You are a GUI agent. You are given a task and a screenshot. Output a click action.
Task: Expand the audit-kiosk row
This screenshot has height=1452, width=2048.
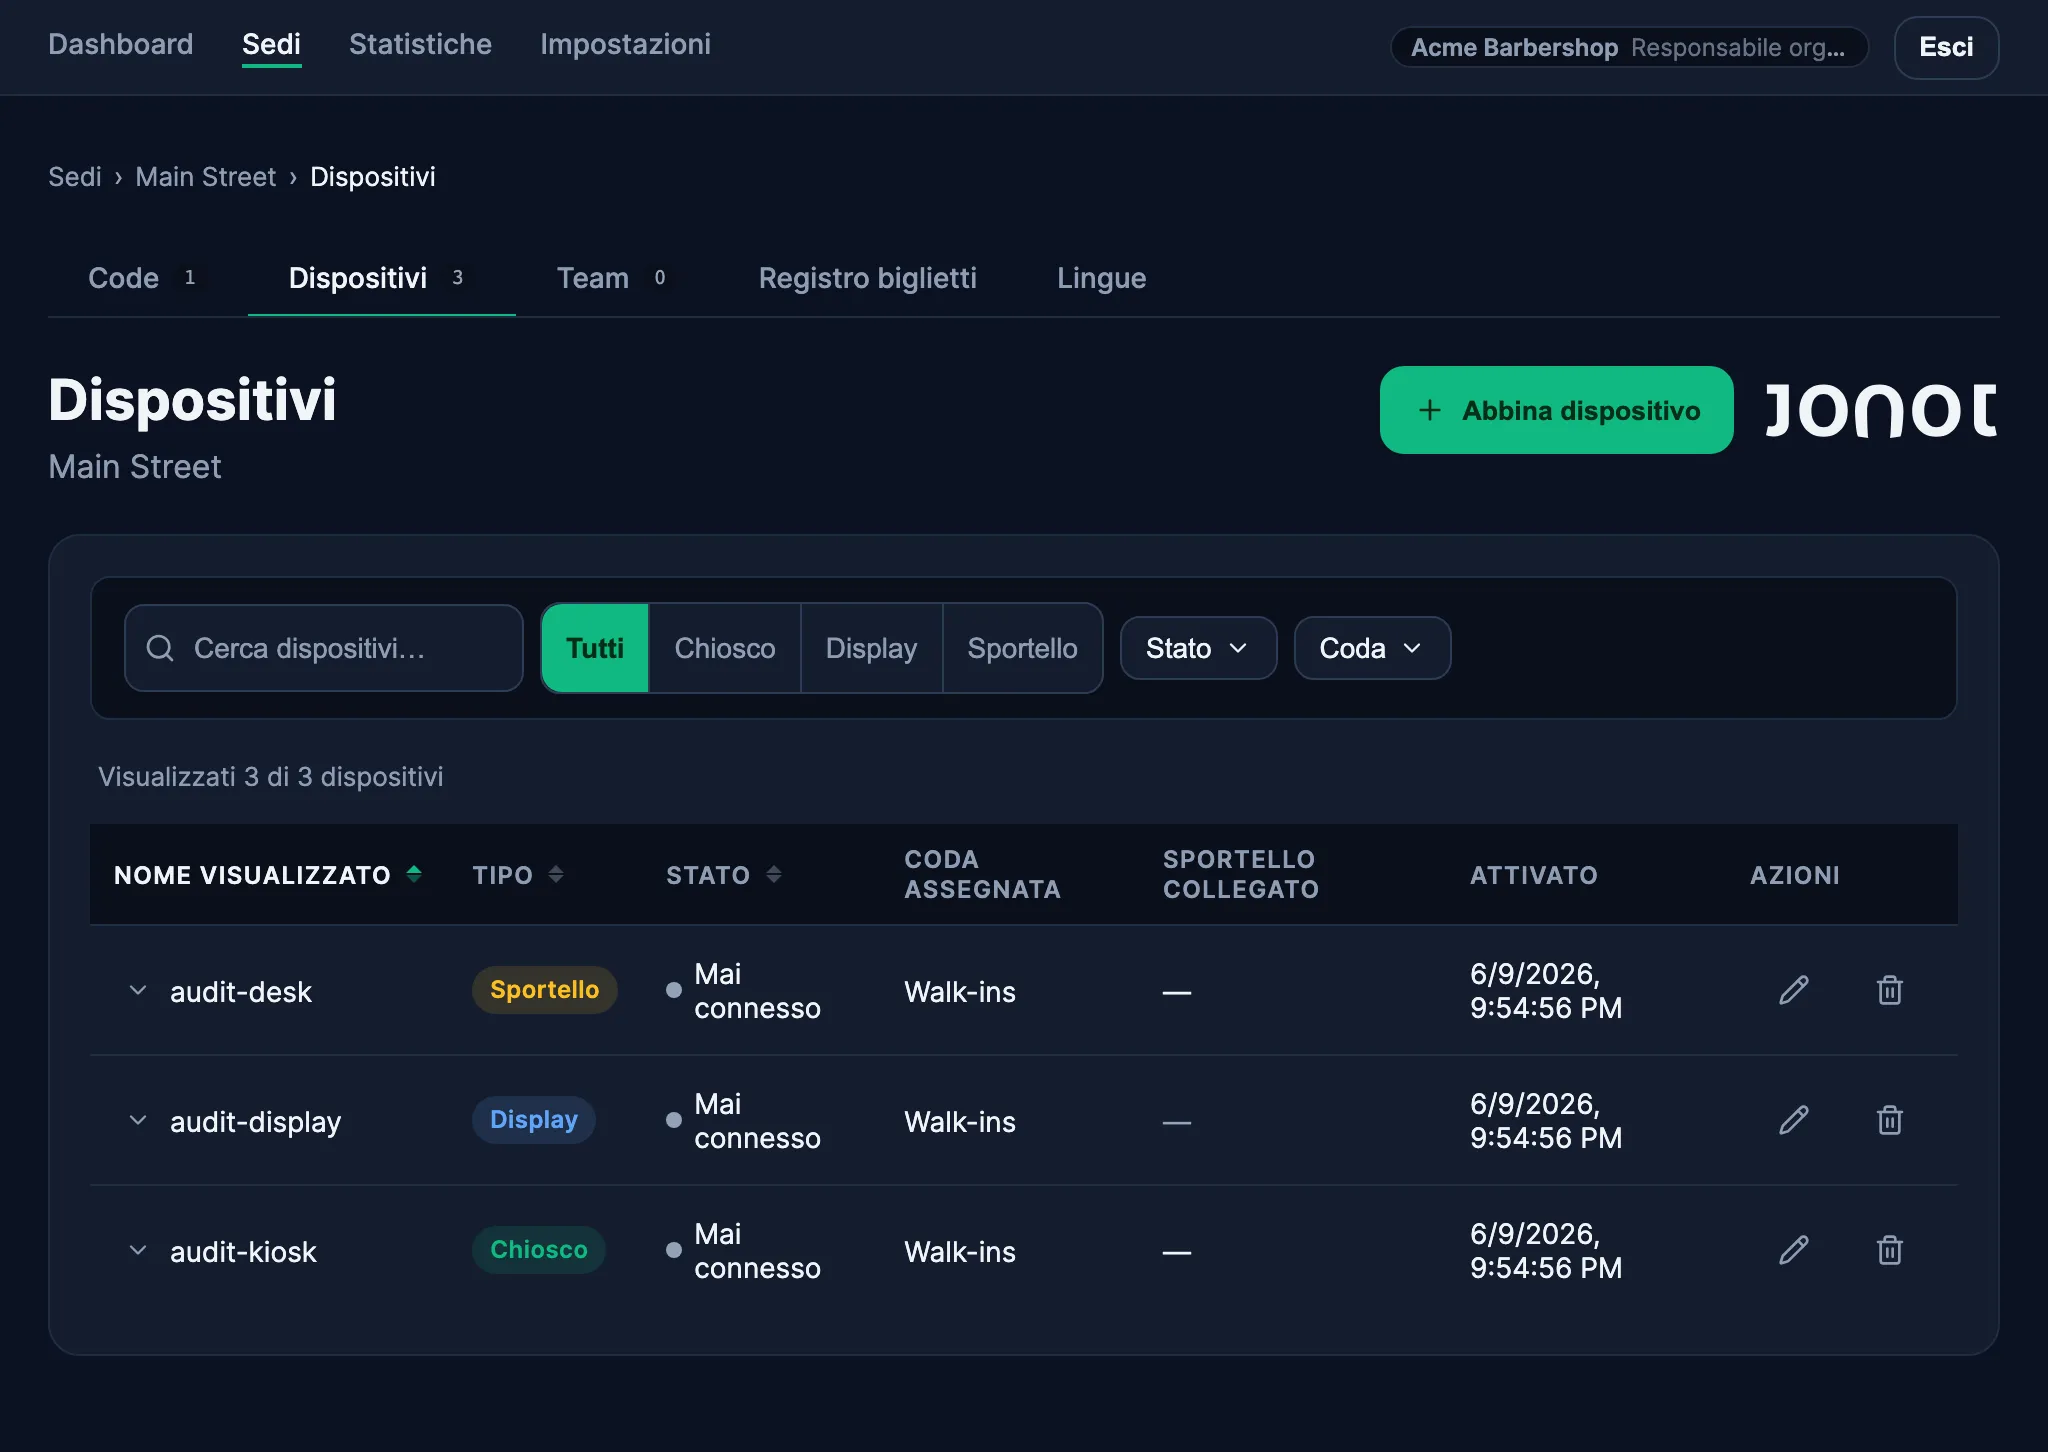tap(138, 1250)
